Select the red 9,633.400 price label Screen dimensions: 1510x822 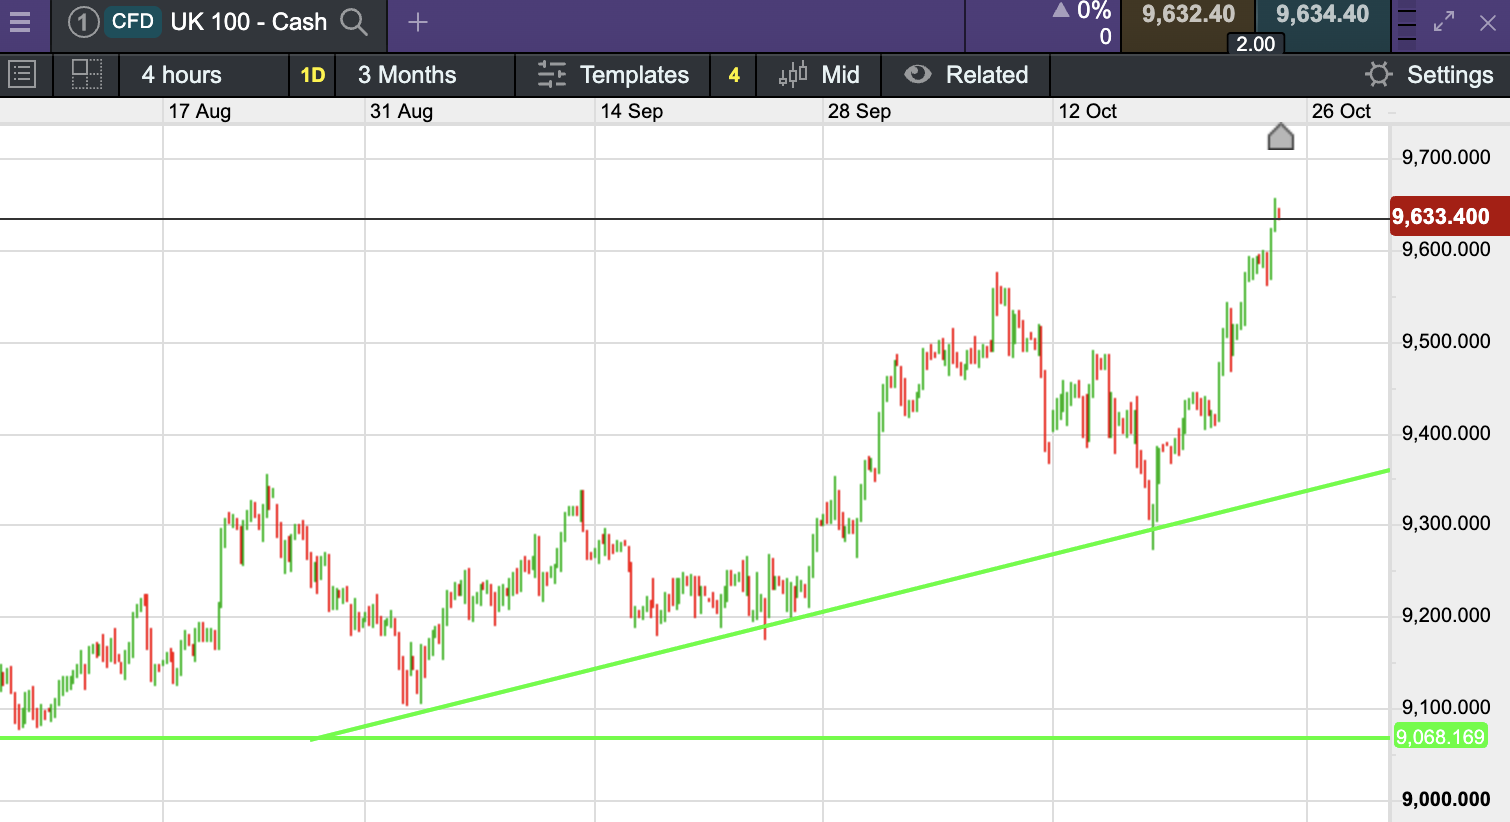[x=1449, y=216]
